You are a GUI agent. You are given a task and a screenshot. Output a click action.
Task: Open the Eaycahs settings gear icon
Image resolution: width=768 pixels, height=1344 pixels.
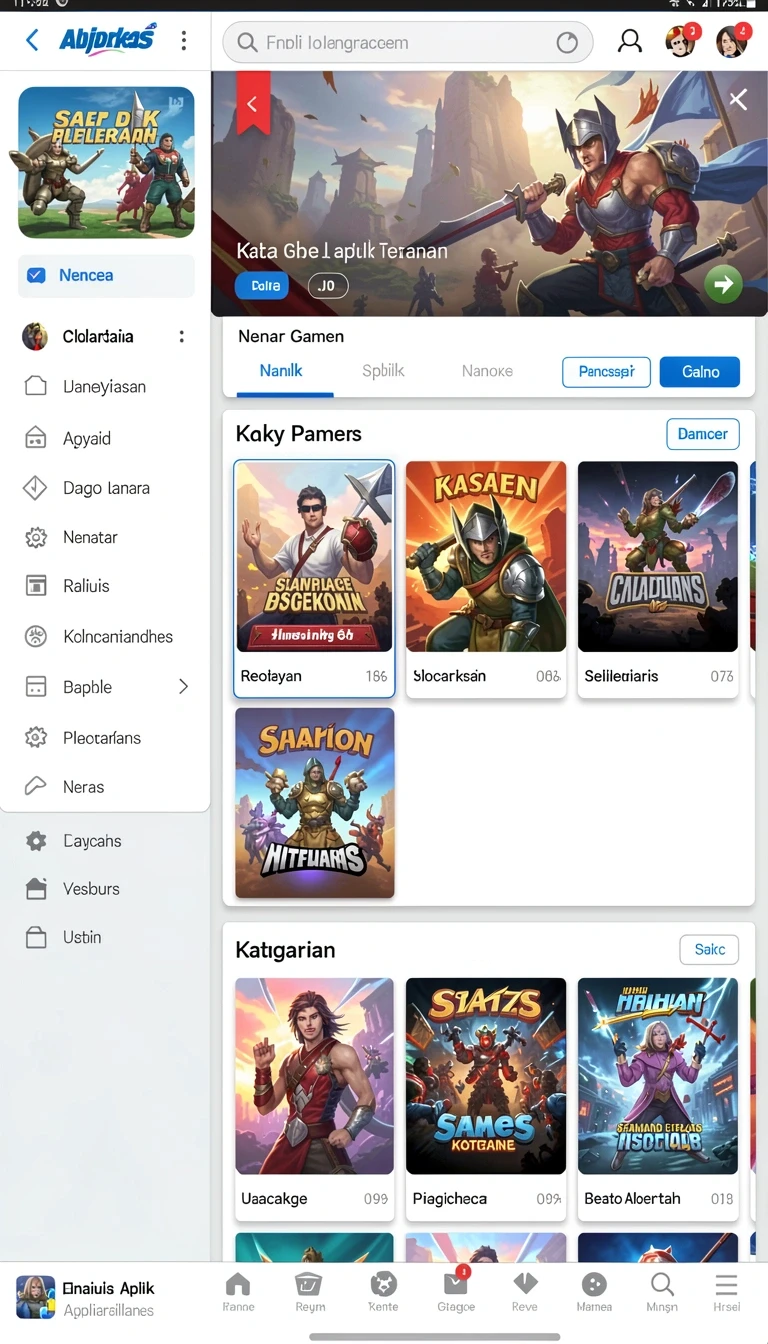pyautogui.click(x=36, y=841)
